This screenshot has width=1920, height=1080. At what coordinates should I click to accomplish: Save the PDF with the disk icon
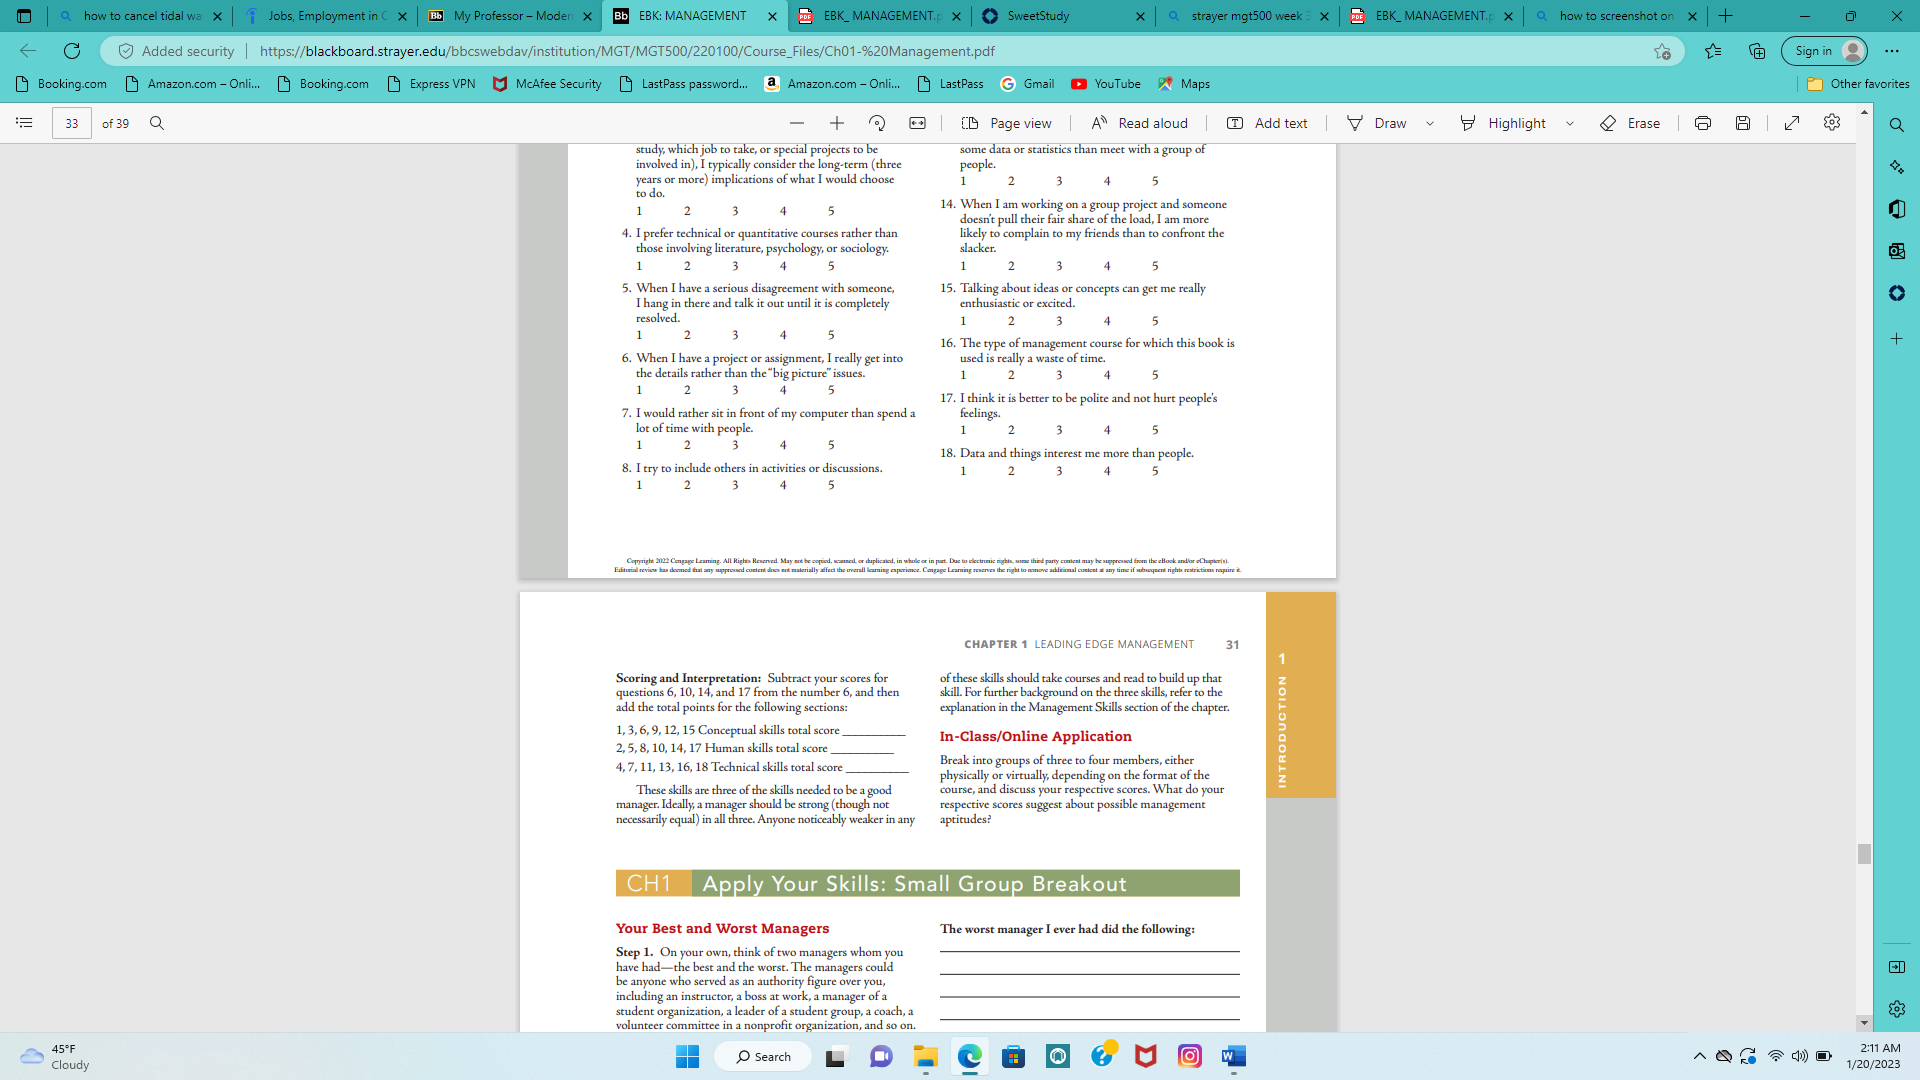click(x=1743, y=123)
